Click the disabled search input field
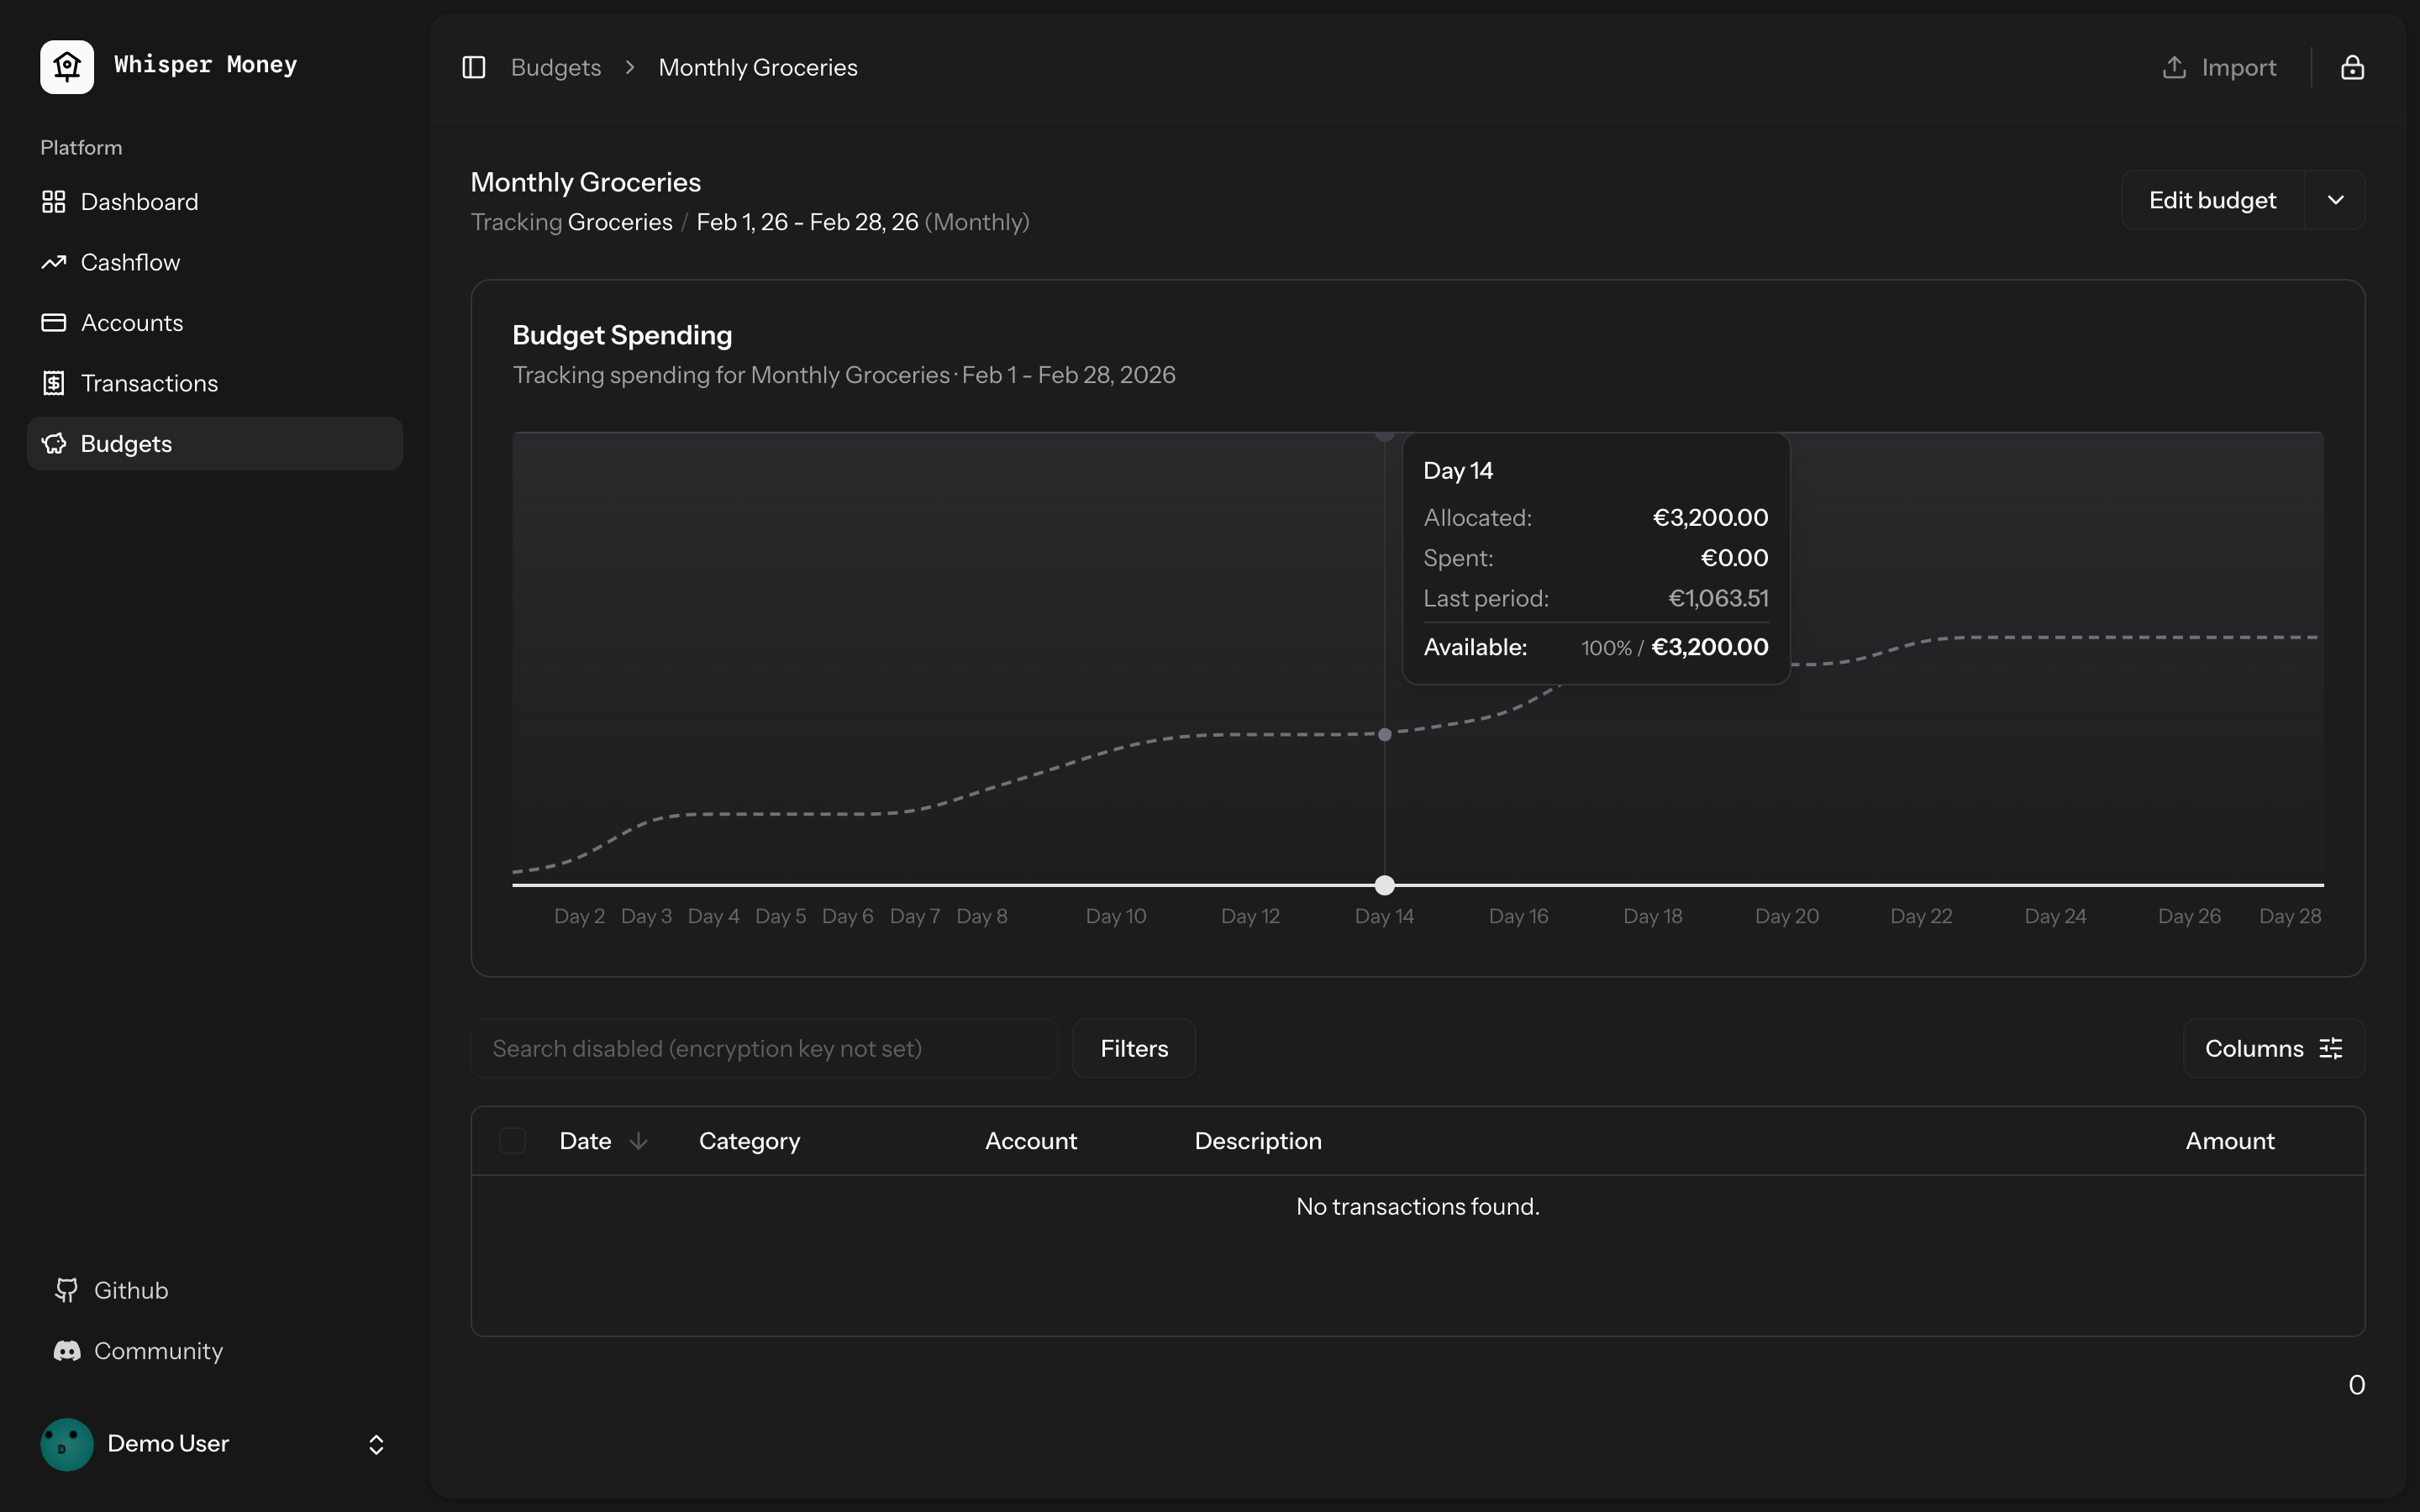The height and width of the screenshot is (1512, 2420). coord(764,1048)
